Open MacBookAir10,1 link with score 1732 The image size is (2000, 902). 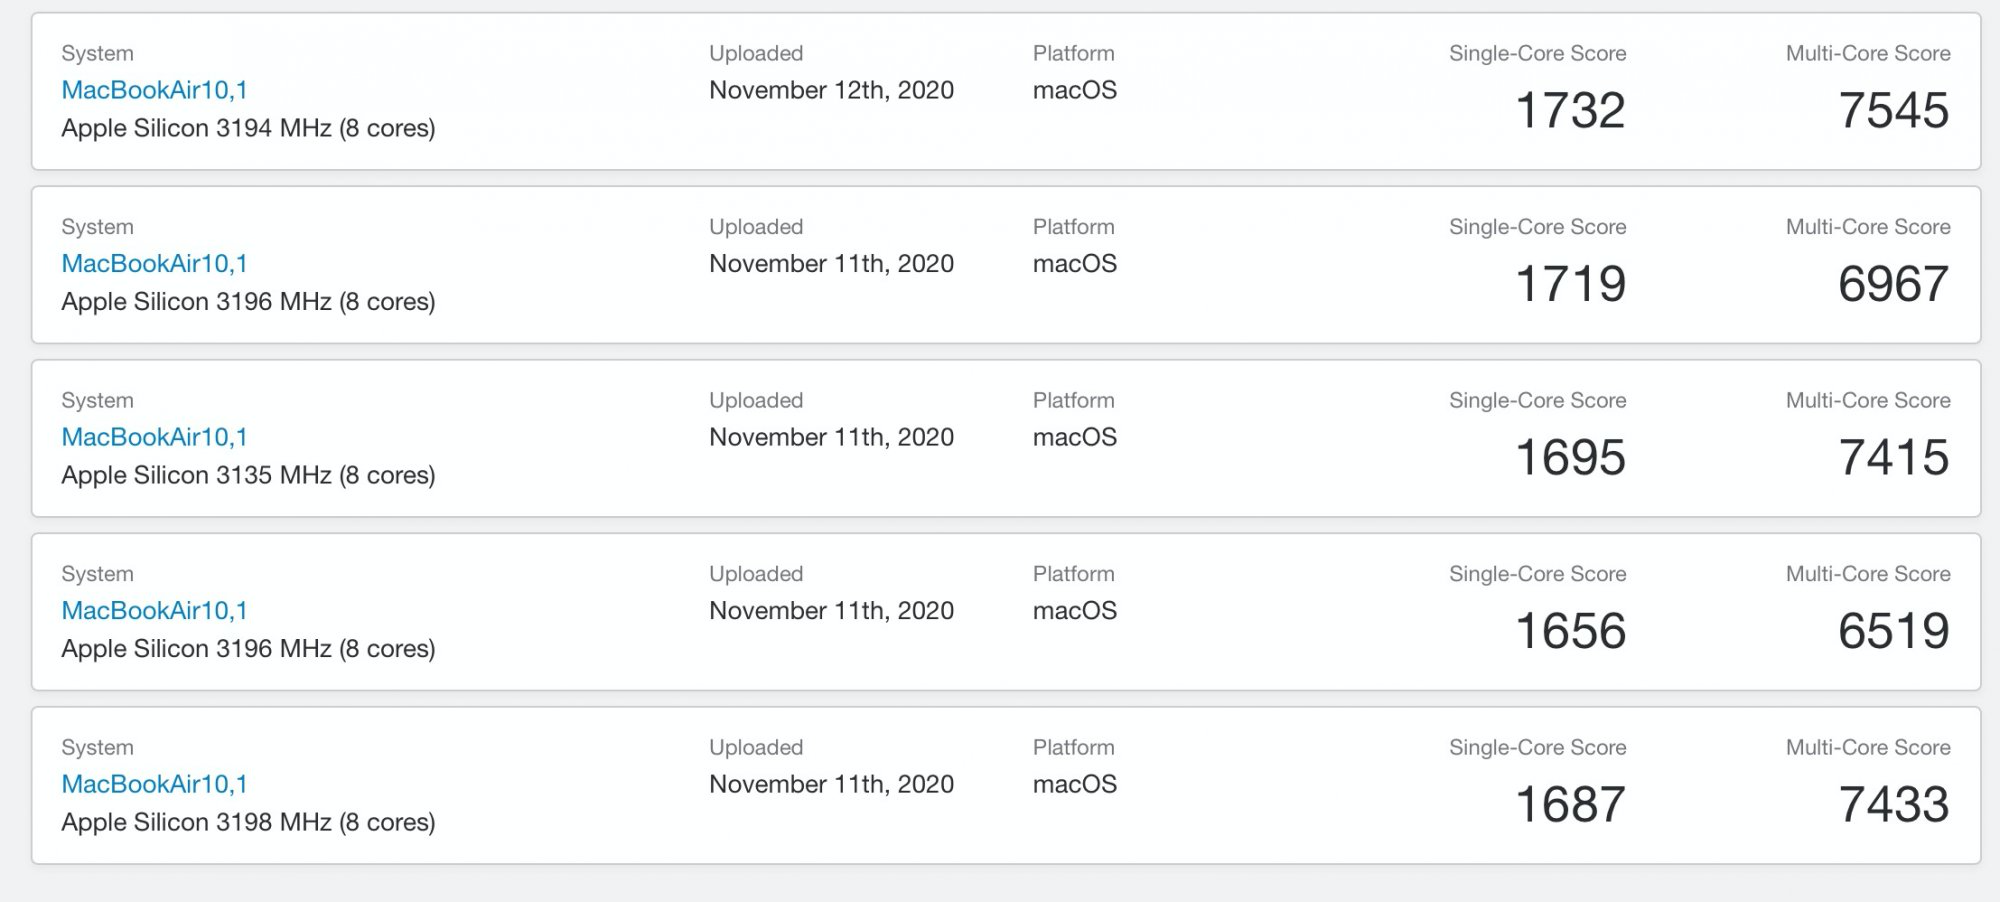click(x=154, y=90)
